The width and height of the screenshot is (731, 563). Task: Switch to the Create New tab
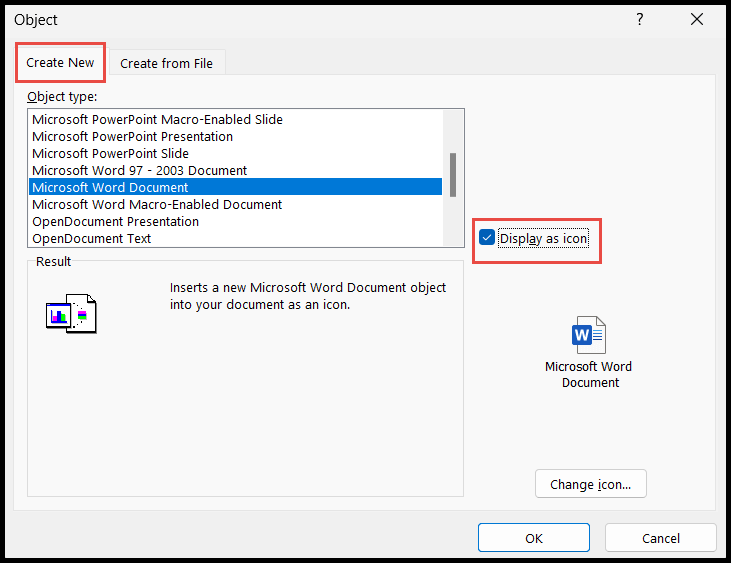pyautogui.click(x=60, y=62)
